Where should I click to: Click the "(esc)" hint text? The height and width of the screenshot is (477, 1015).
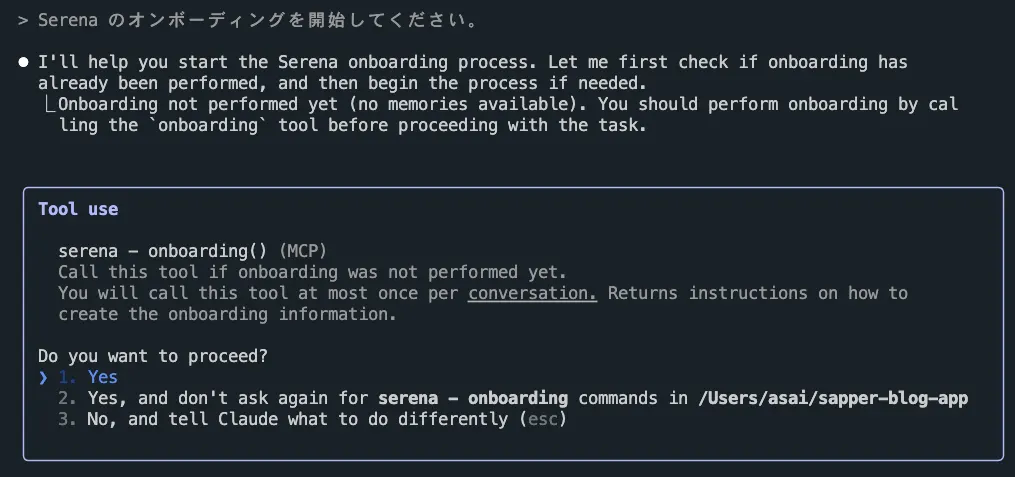click(x=542, y=419)
